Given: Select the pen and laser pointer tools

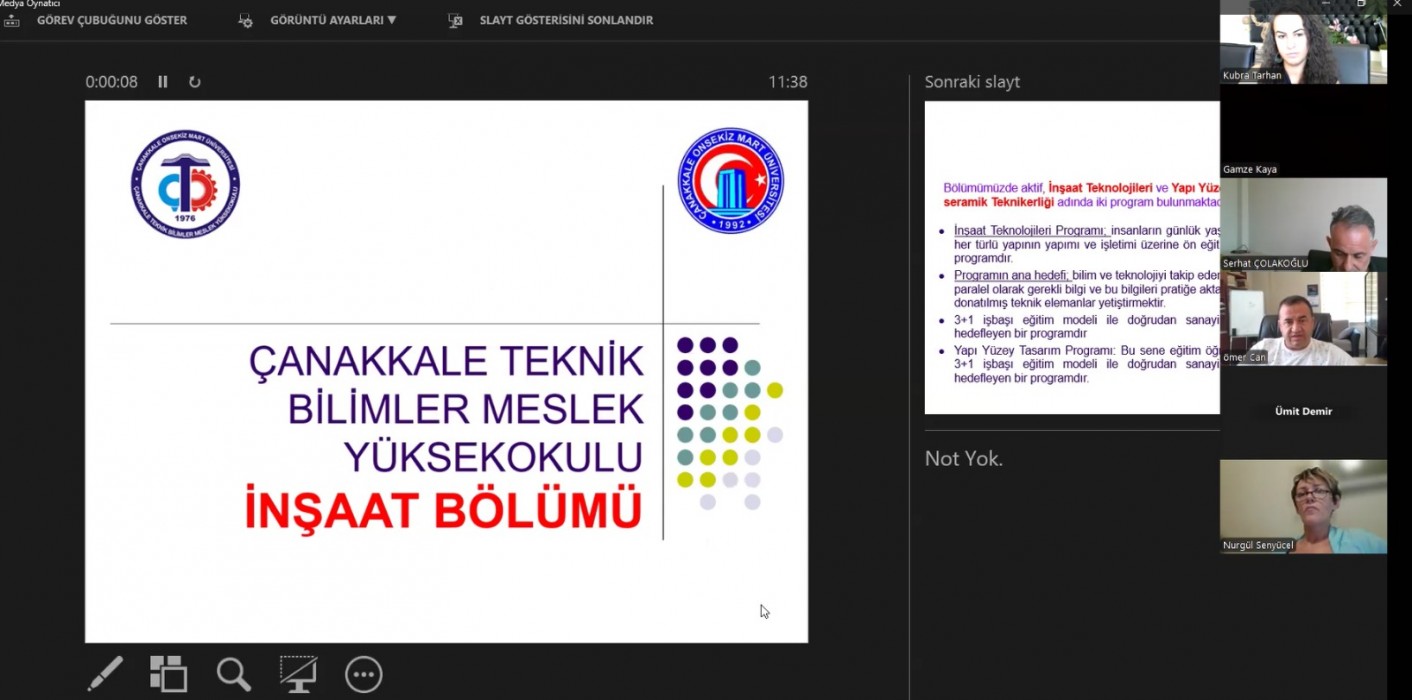Looking at the screenshot, I should (105, 674).
